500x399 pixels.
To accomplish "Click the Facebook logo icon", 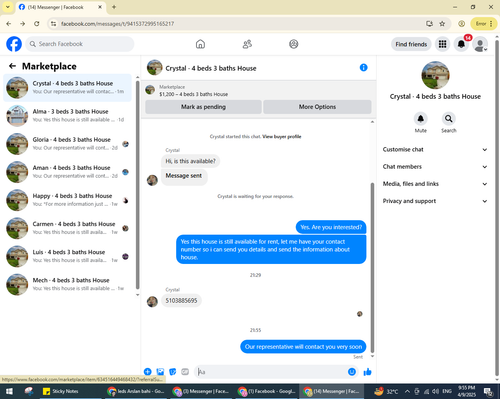I will click(x=14, y=44).
